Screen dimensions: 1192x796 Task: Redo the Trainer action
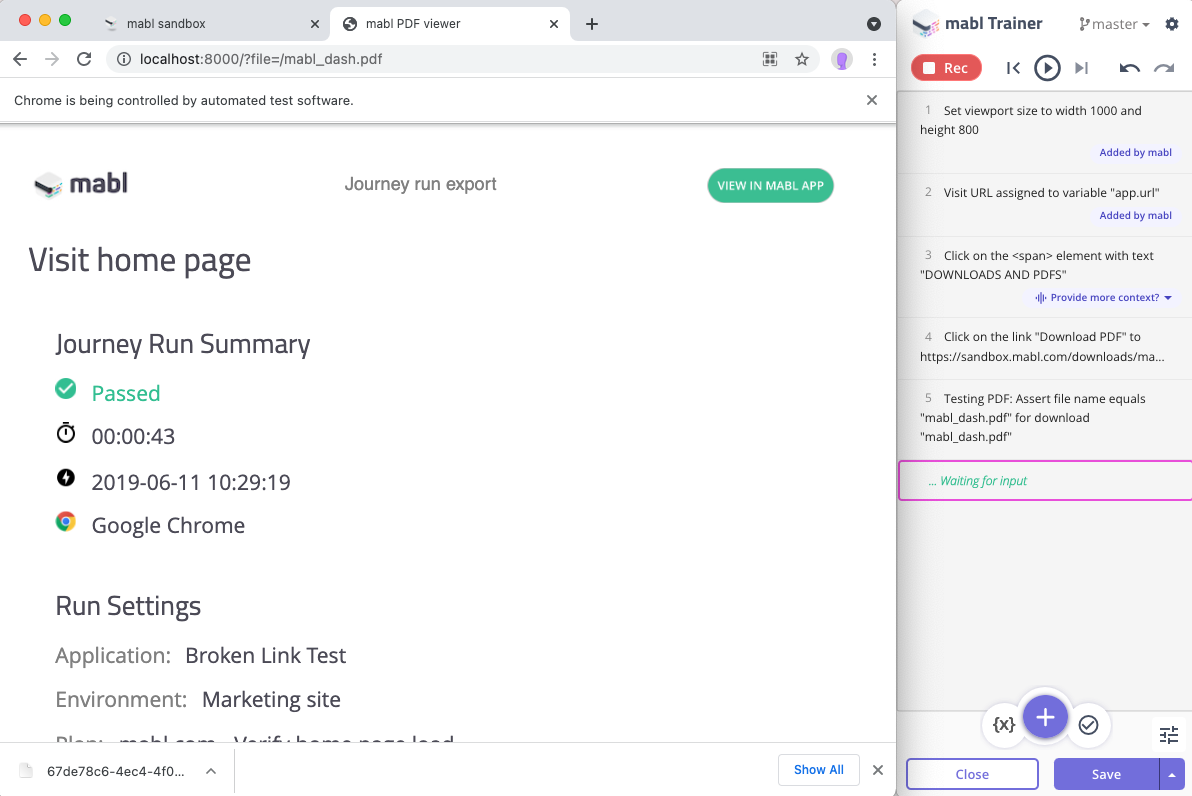coord(1164,68)
